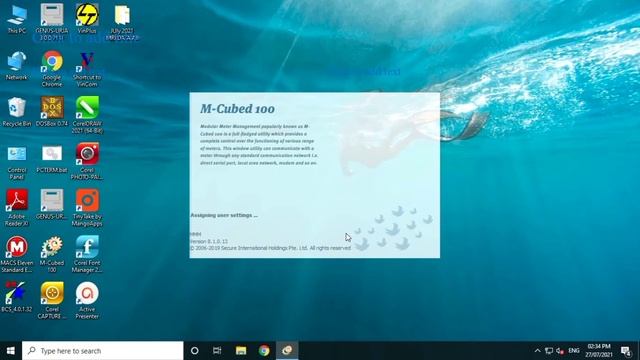
Task: Click the splash screen version number text
Action: click(x=209, y=241)
